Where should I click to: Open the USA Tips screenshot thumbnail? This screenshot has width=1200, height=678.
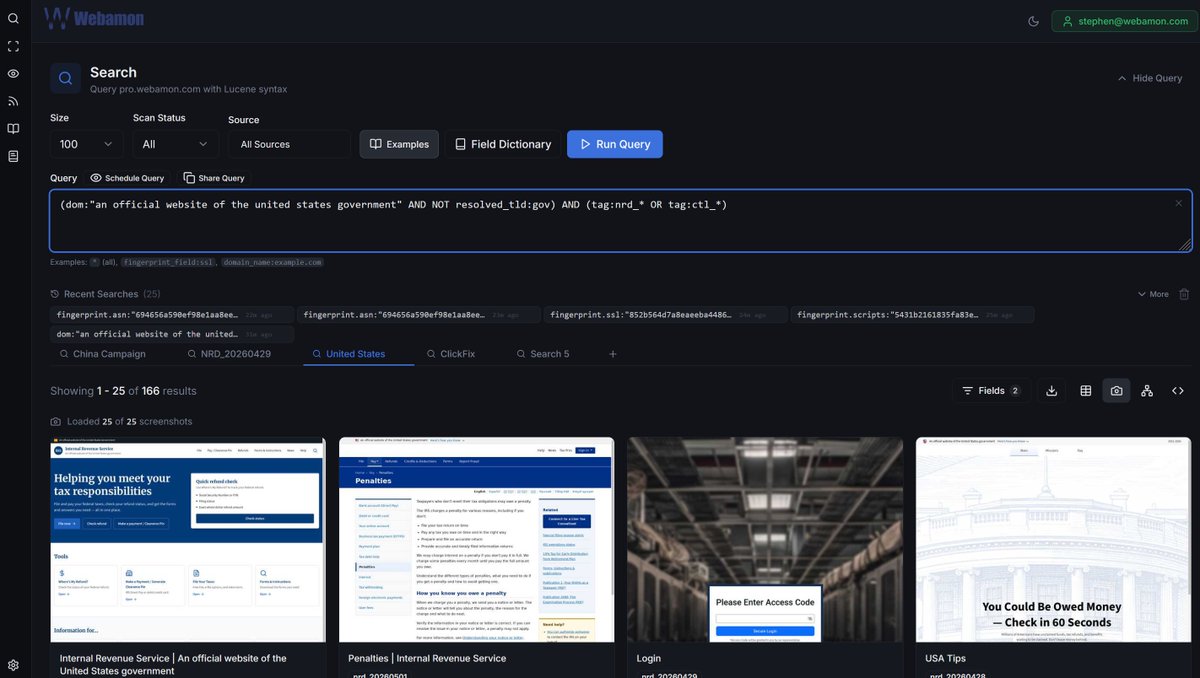[x=1053, y=540]
